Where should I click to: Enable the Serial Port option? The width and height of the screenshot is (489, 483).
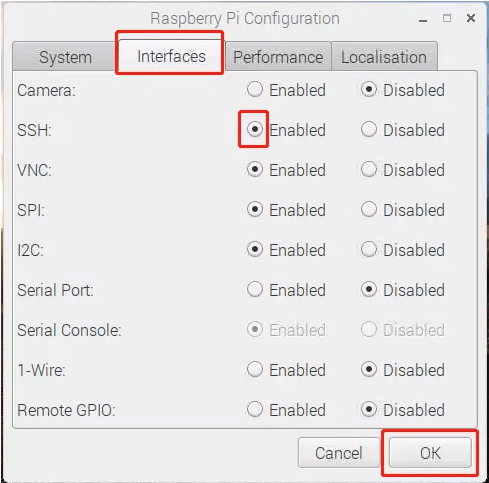coord(255,289)
